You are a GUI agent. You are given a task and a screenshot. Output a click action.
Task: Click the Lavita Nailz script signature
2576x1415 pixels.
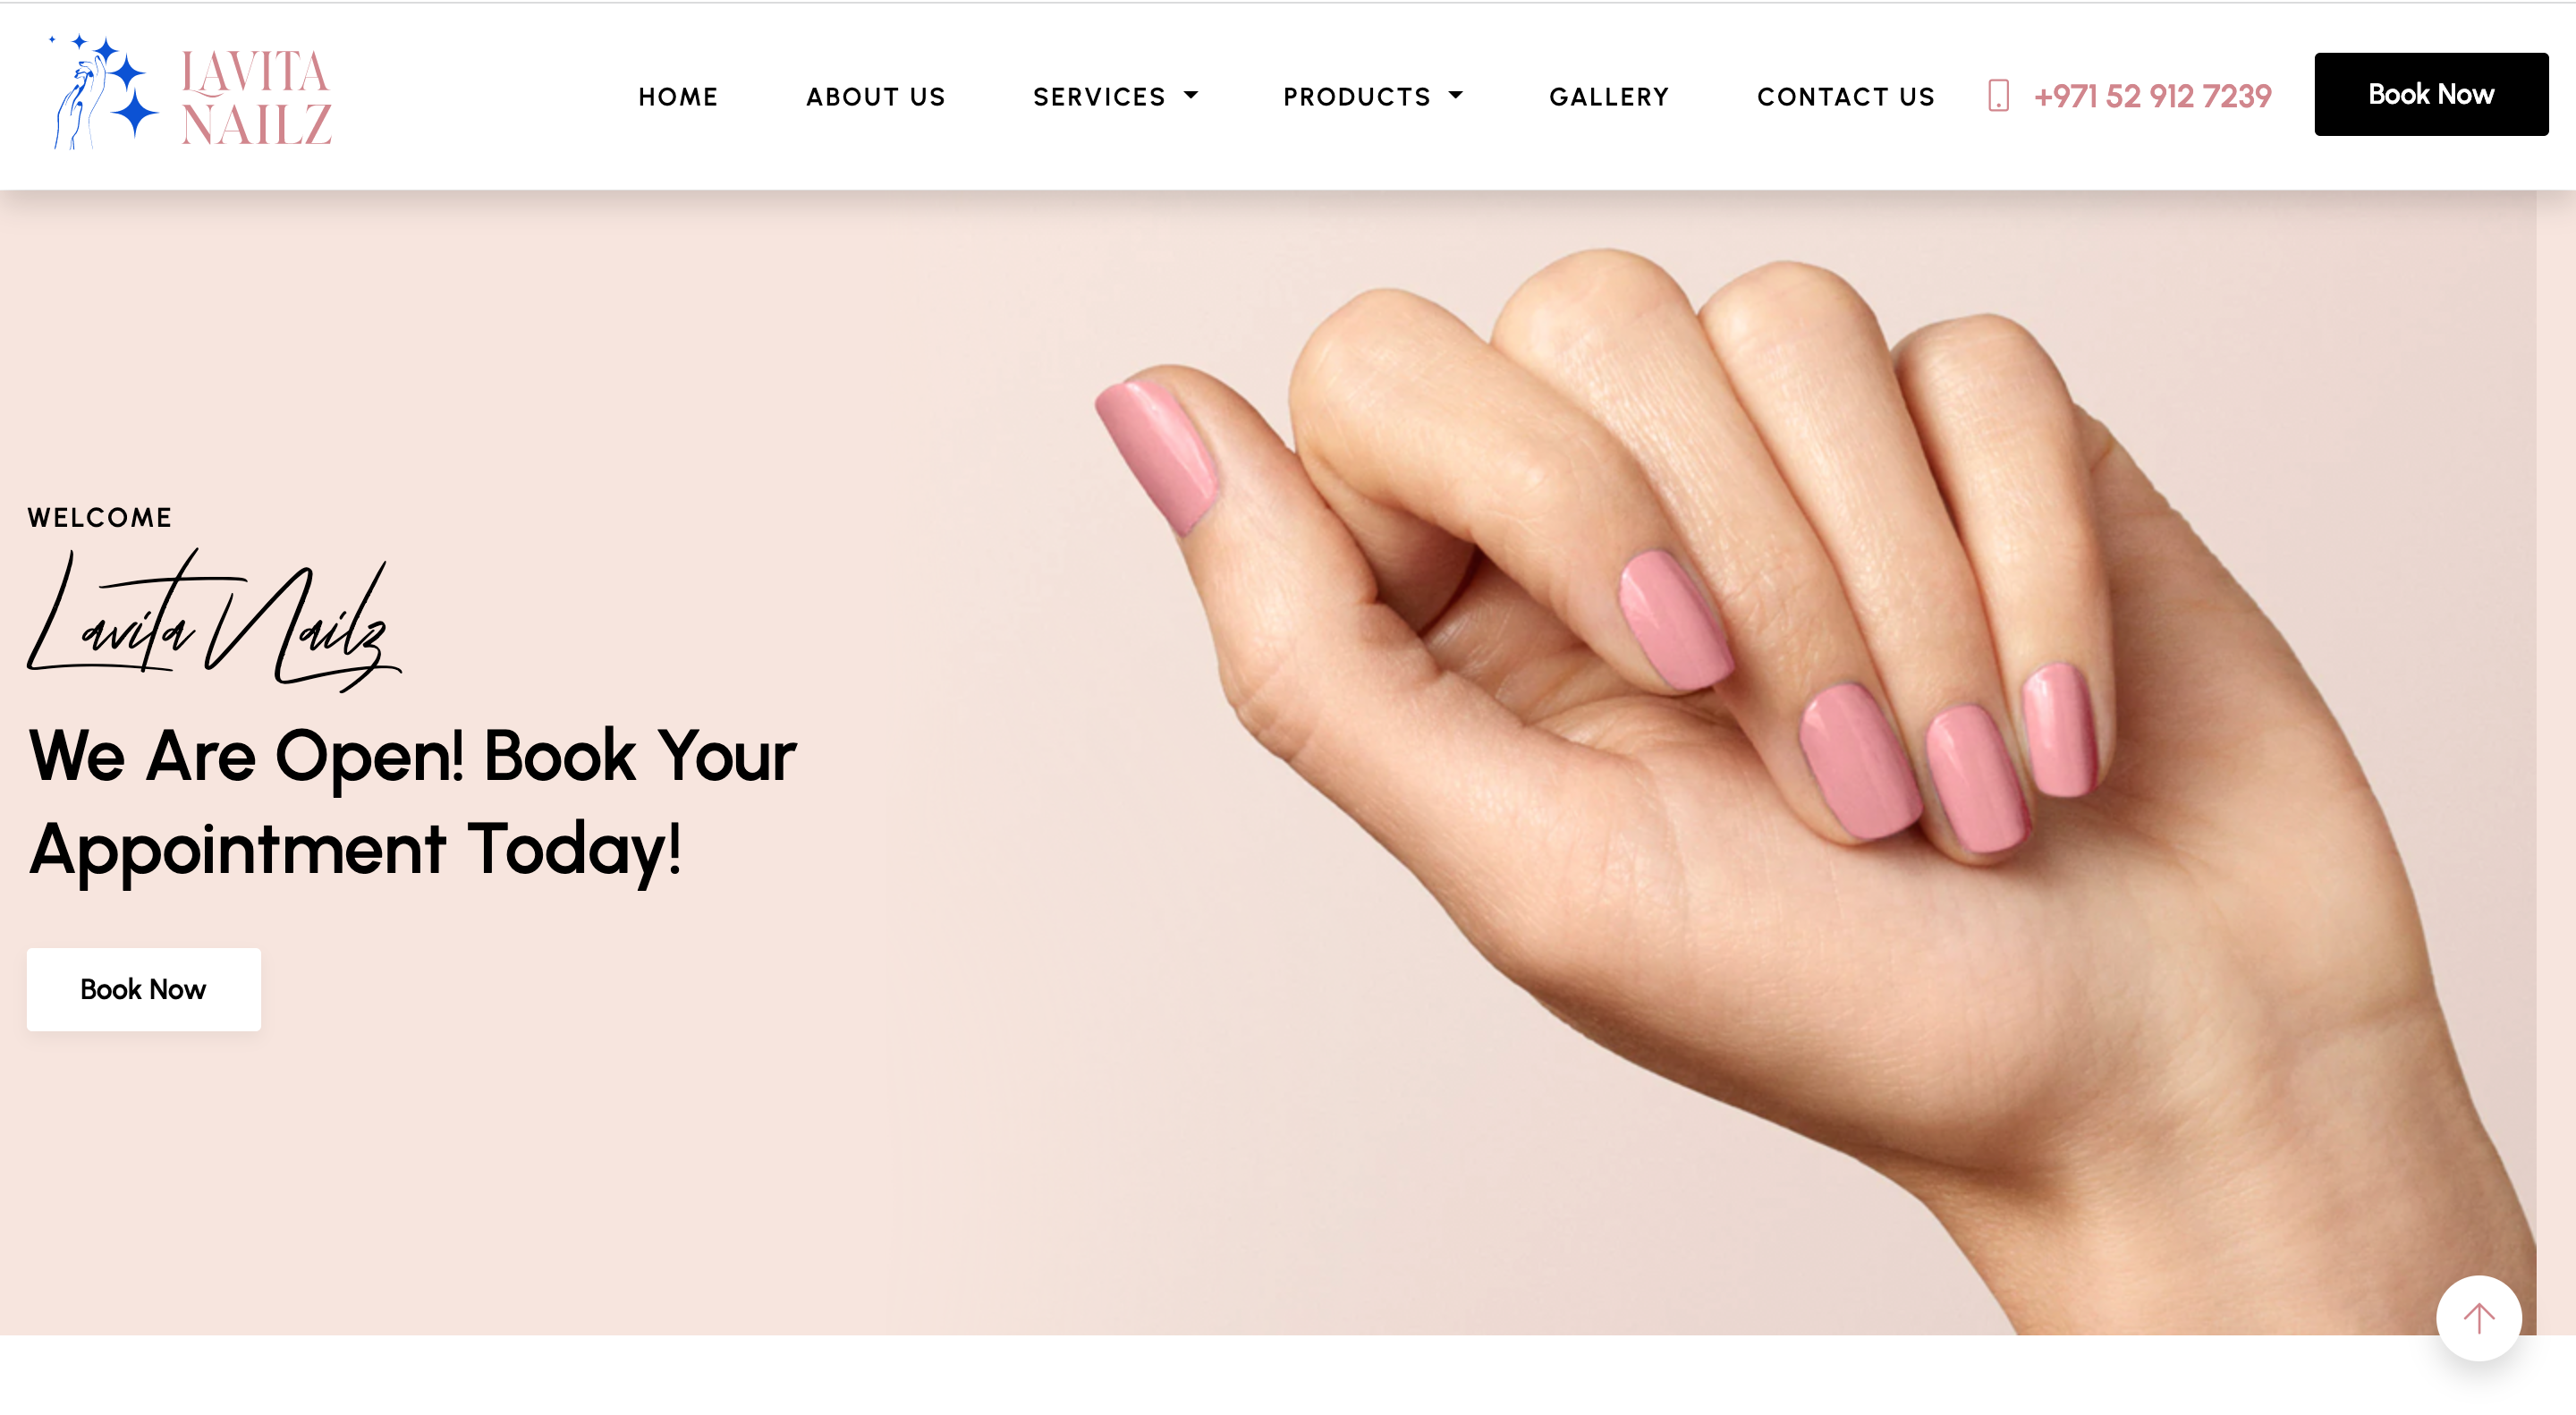pyautogui.click(x=213, y=620)
